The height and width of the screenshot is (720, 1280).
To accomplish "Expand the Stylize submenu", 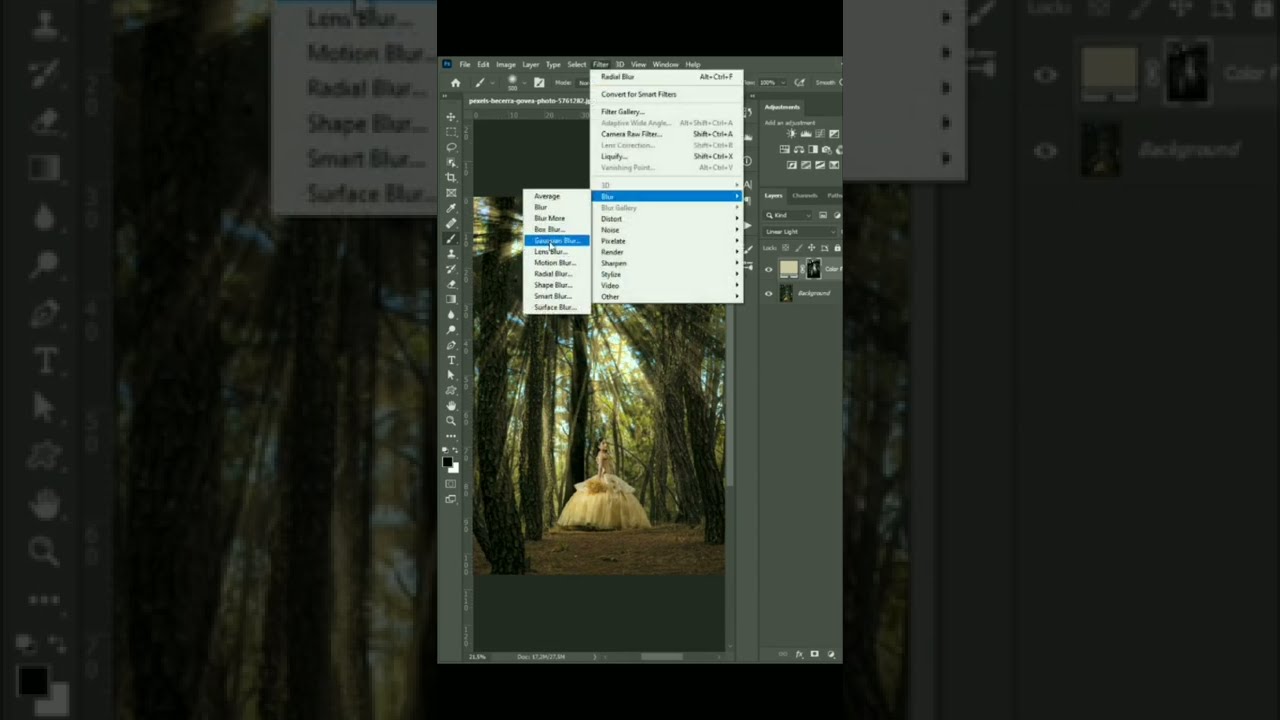I will (x=667, y=274).
